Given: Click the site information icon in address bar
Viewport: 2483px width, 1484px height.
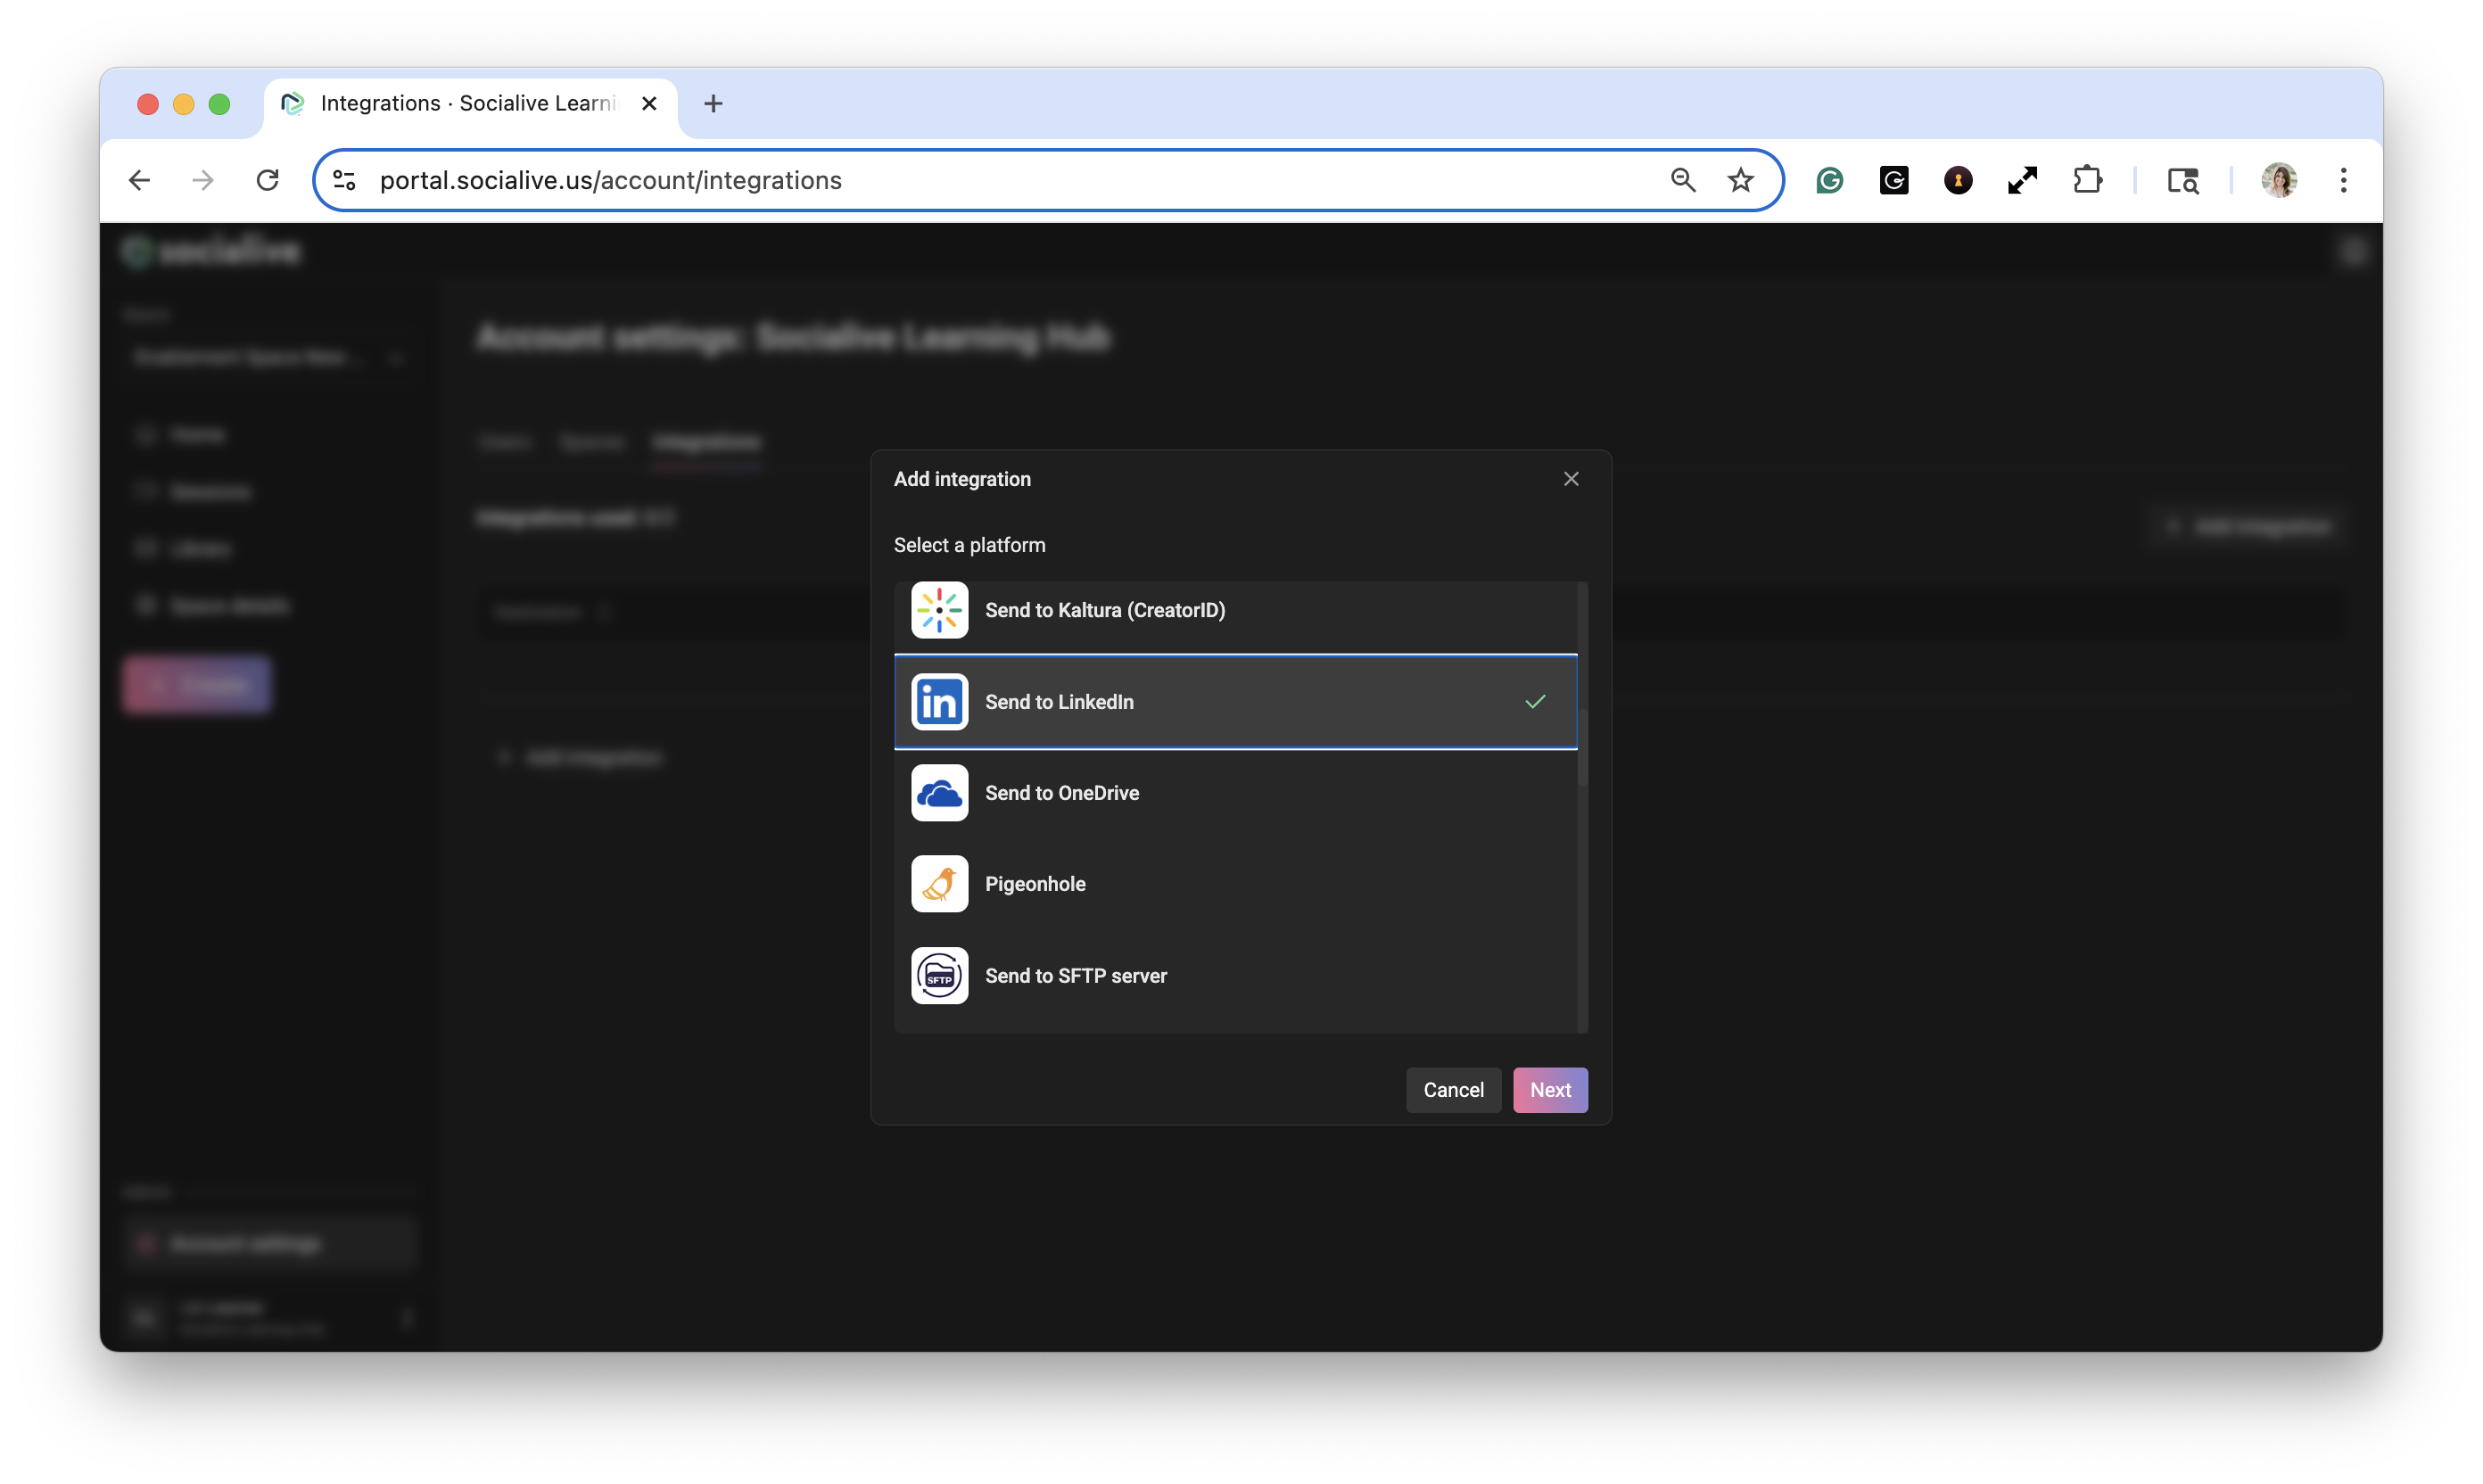Looking at the screenshot, I should click(344, 180).
